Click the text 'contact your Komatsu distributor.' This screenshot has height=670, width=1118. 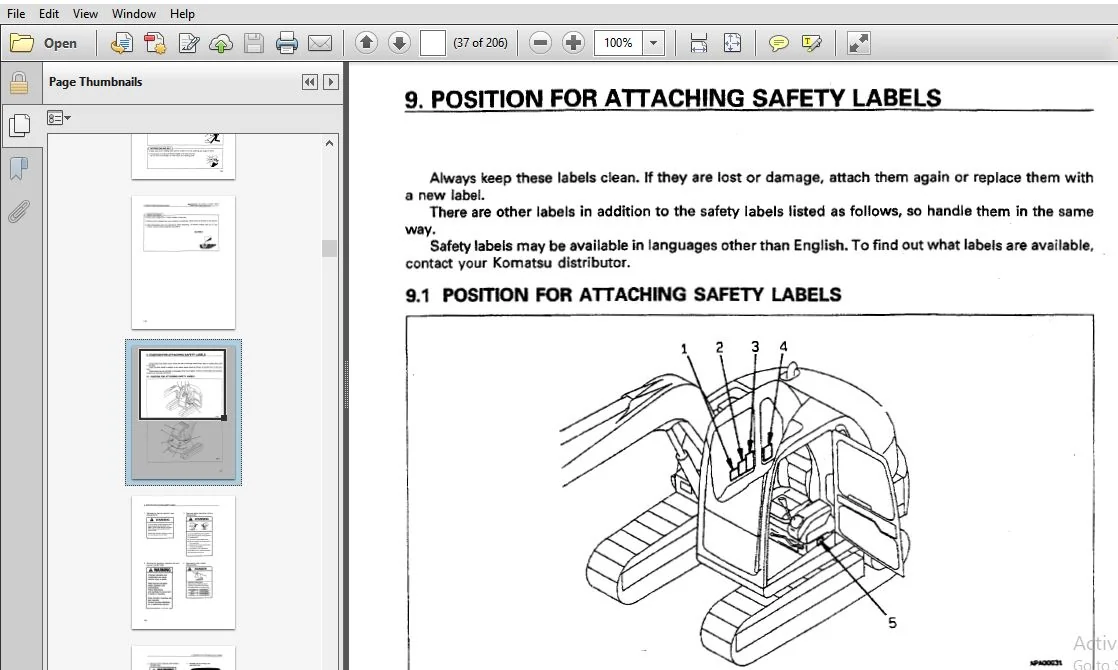coord(518,263)
